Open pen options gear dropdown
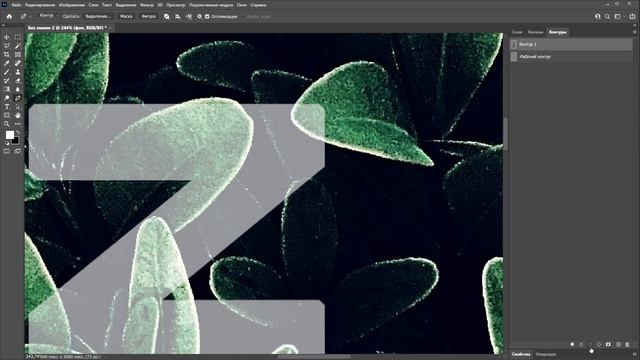640x360 pixels. click(200, 17)
